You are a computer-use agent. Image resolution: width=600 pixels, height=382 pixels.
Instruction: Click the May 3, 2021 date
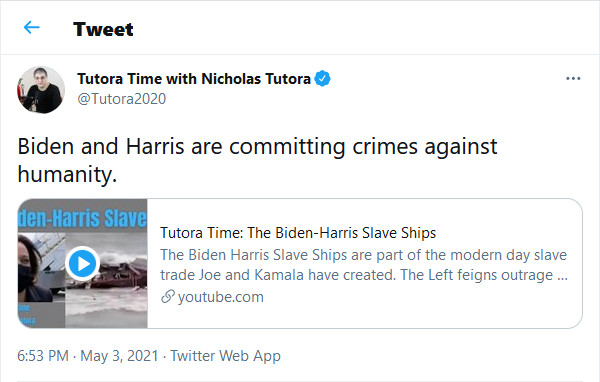point(119,356)
